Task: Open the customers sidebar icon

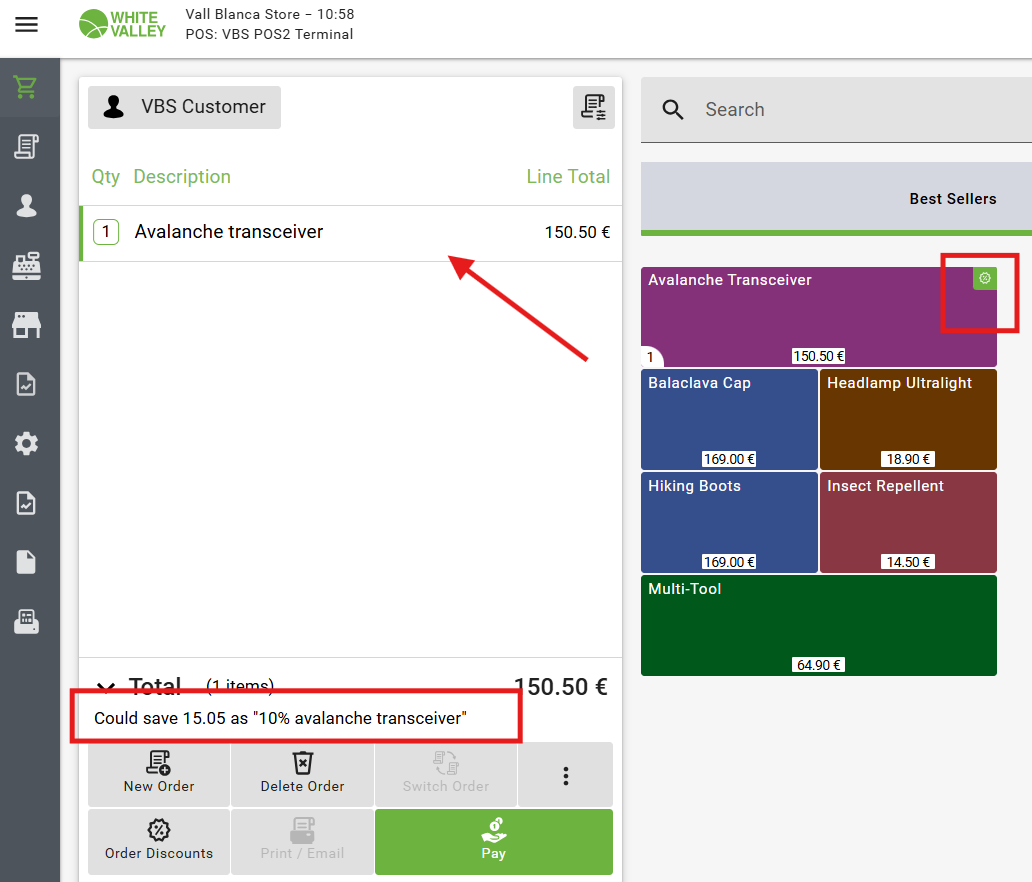Action: pos(26,205)
